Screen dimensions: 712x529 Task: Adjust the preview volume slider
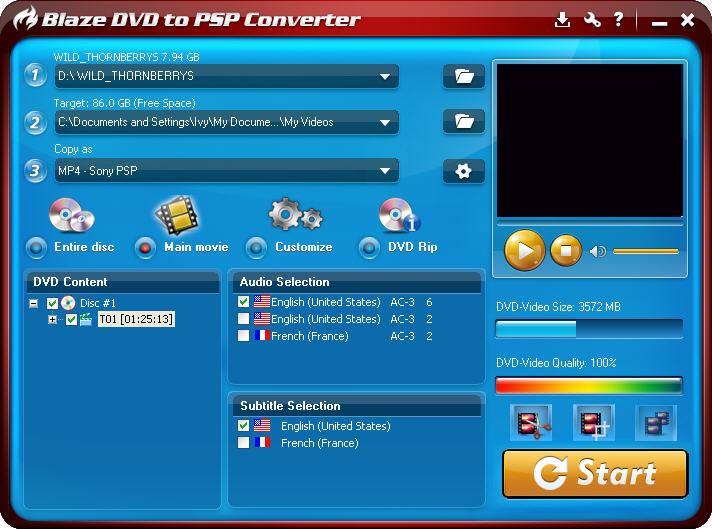[645, 251]
